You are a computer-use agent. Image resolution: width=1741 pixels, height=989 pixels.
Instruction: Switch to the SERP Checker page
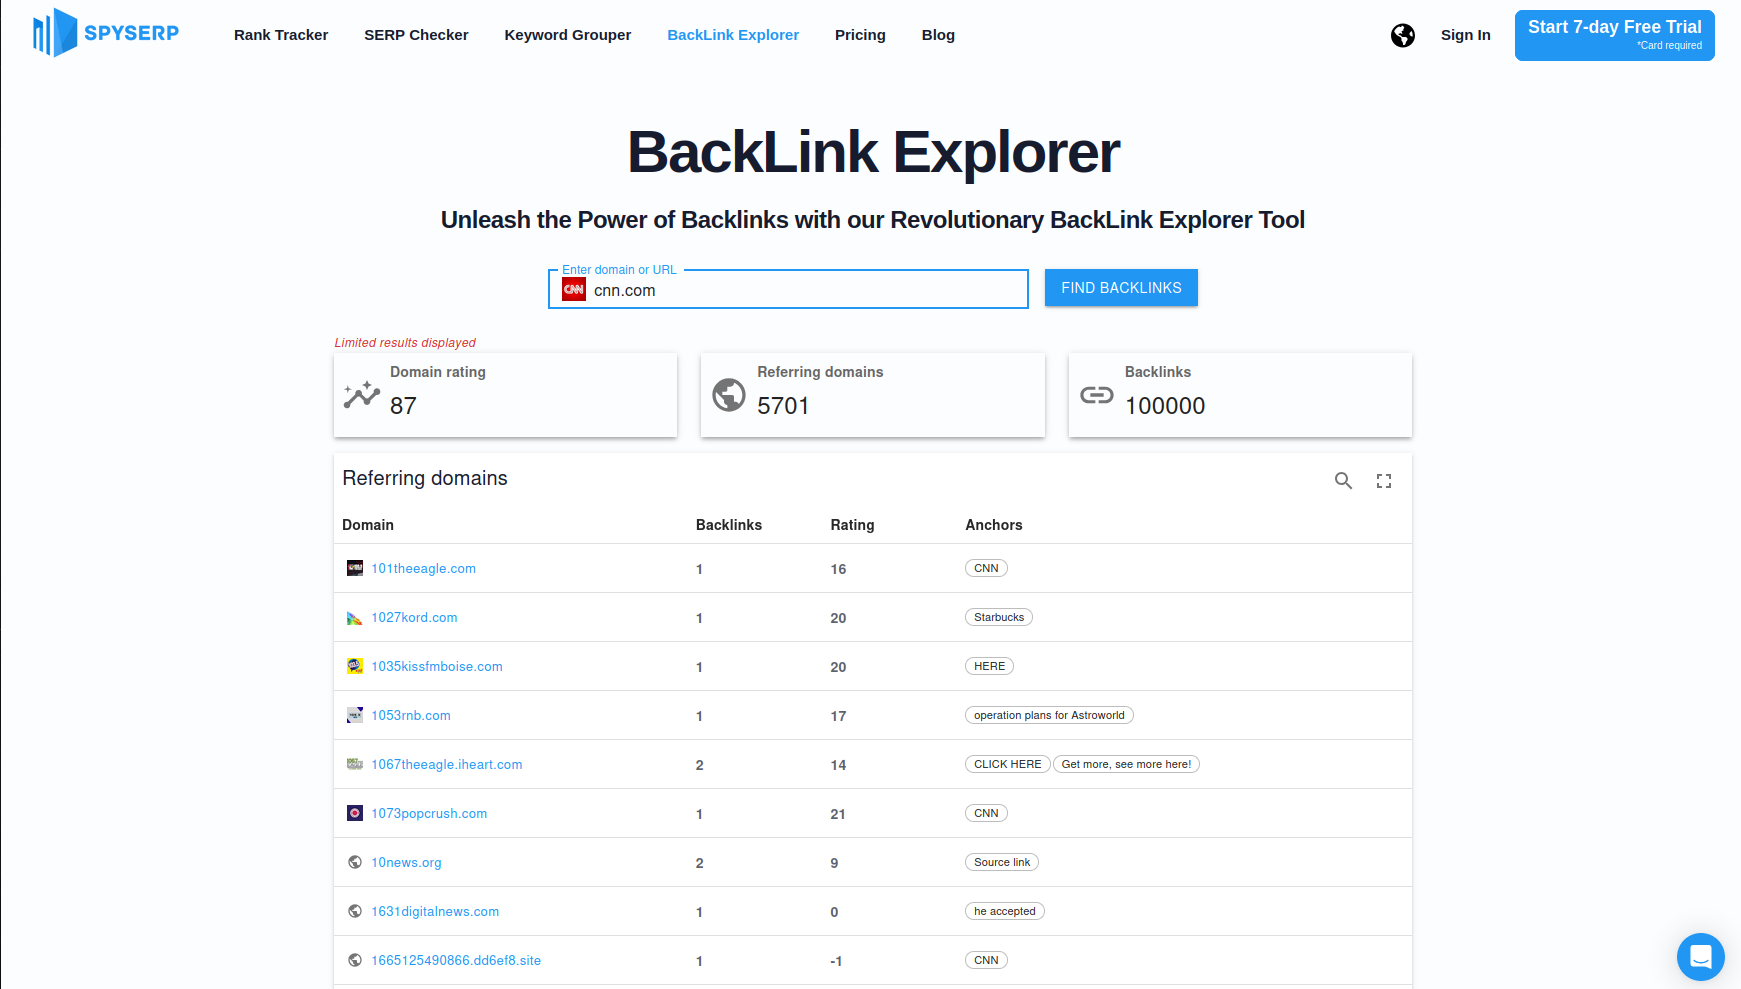[416, 35]
